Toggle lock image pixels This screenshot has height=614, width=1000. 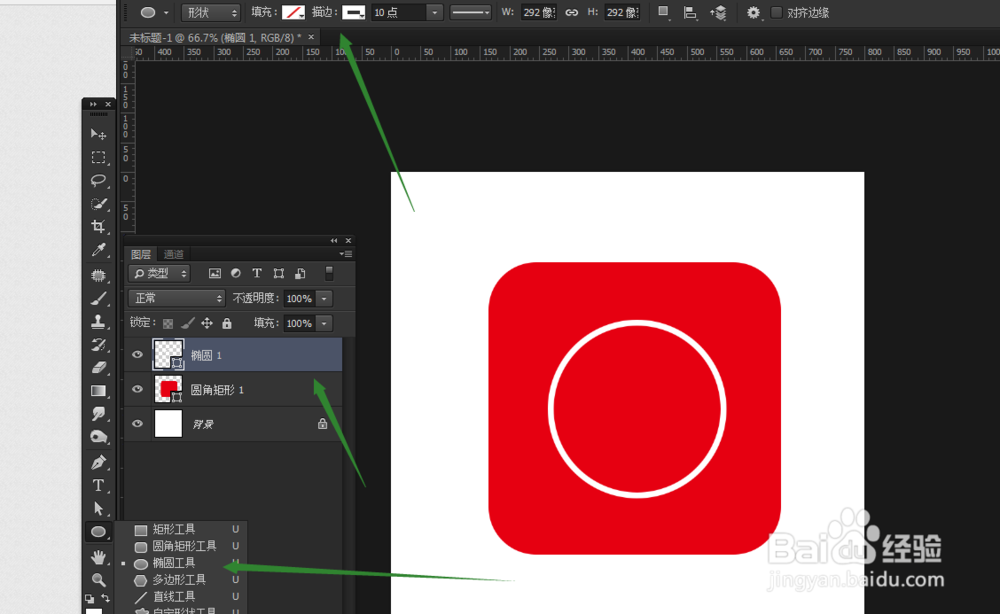point(188,323)
